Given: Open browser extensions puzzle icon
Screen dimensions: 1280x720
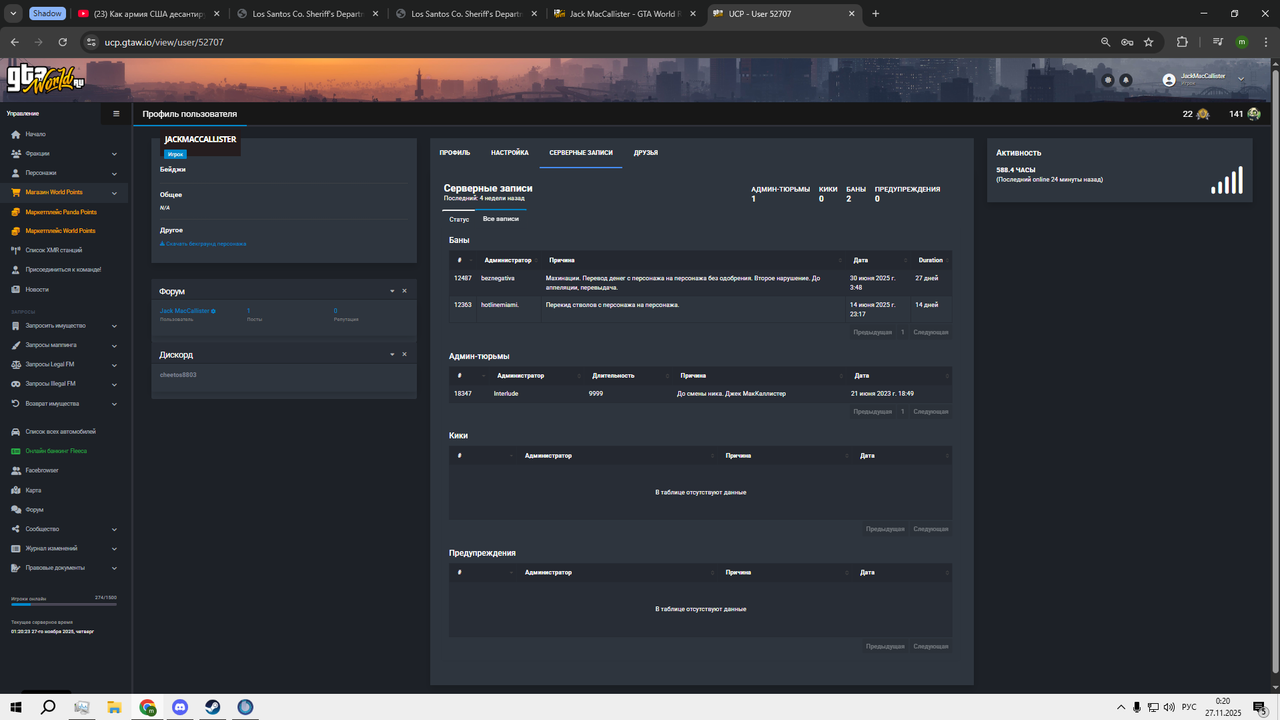Looking at the screenshot, I should pyautogui.click(x=1182, y=42).
